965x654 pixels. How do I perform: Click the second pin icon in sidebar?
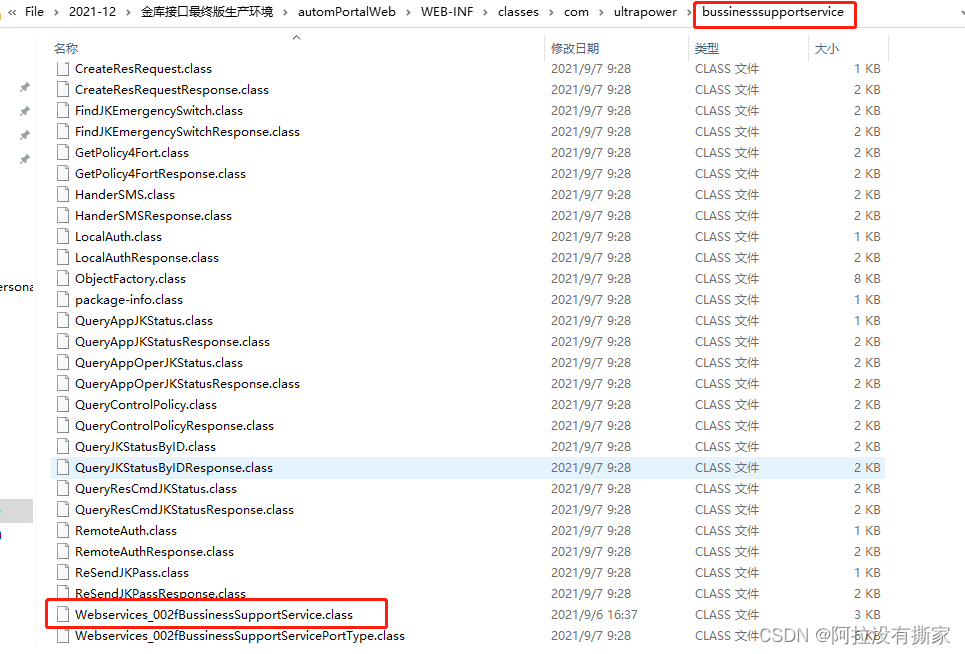click(x=25, y=111)
